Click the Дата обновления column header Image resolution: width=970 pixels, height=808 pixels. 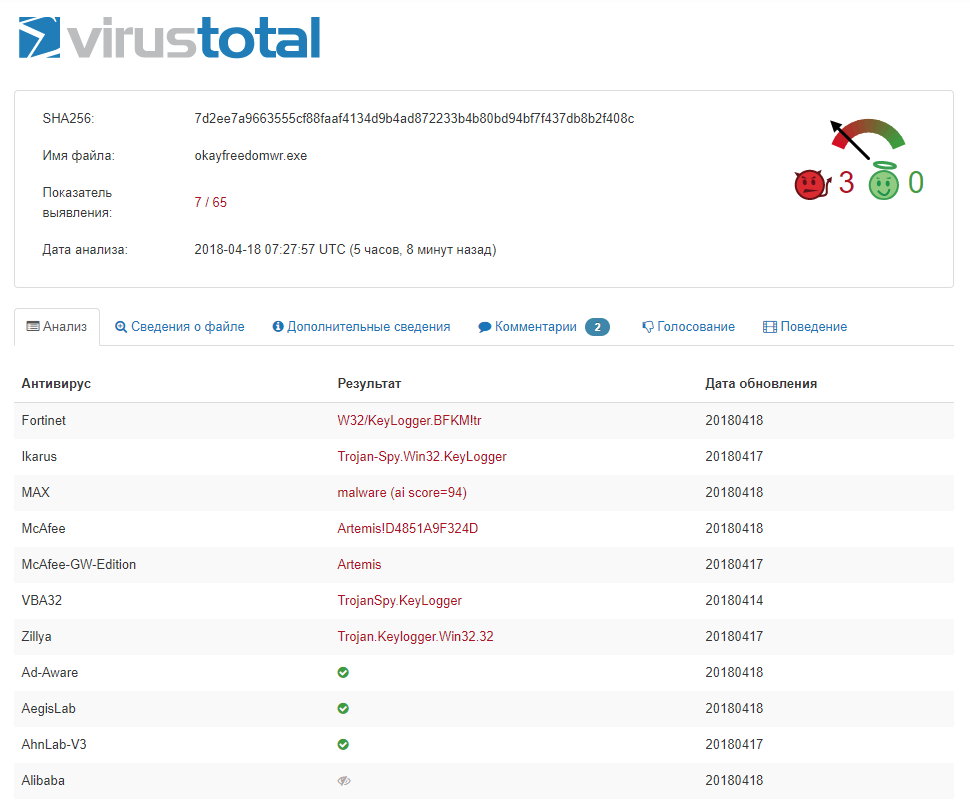click(x=761, y=384)
